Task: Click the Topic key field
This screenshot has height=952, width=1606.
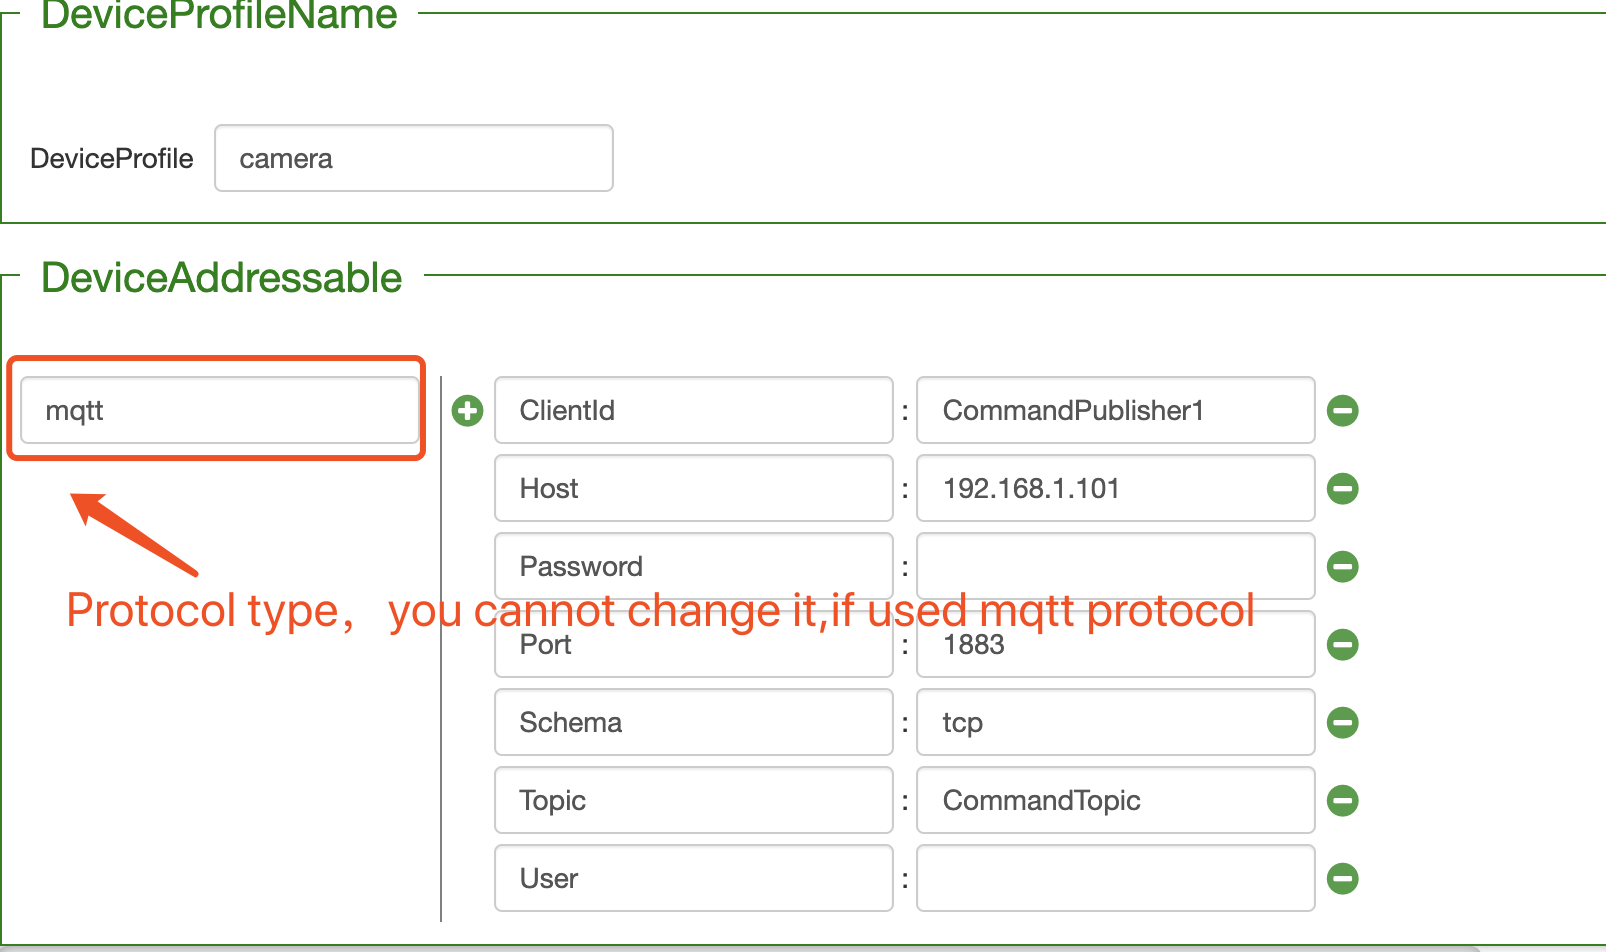Action: pyautogui.click(x=693, y=800)
